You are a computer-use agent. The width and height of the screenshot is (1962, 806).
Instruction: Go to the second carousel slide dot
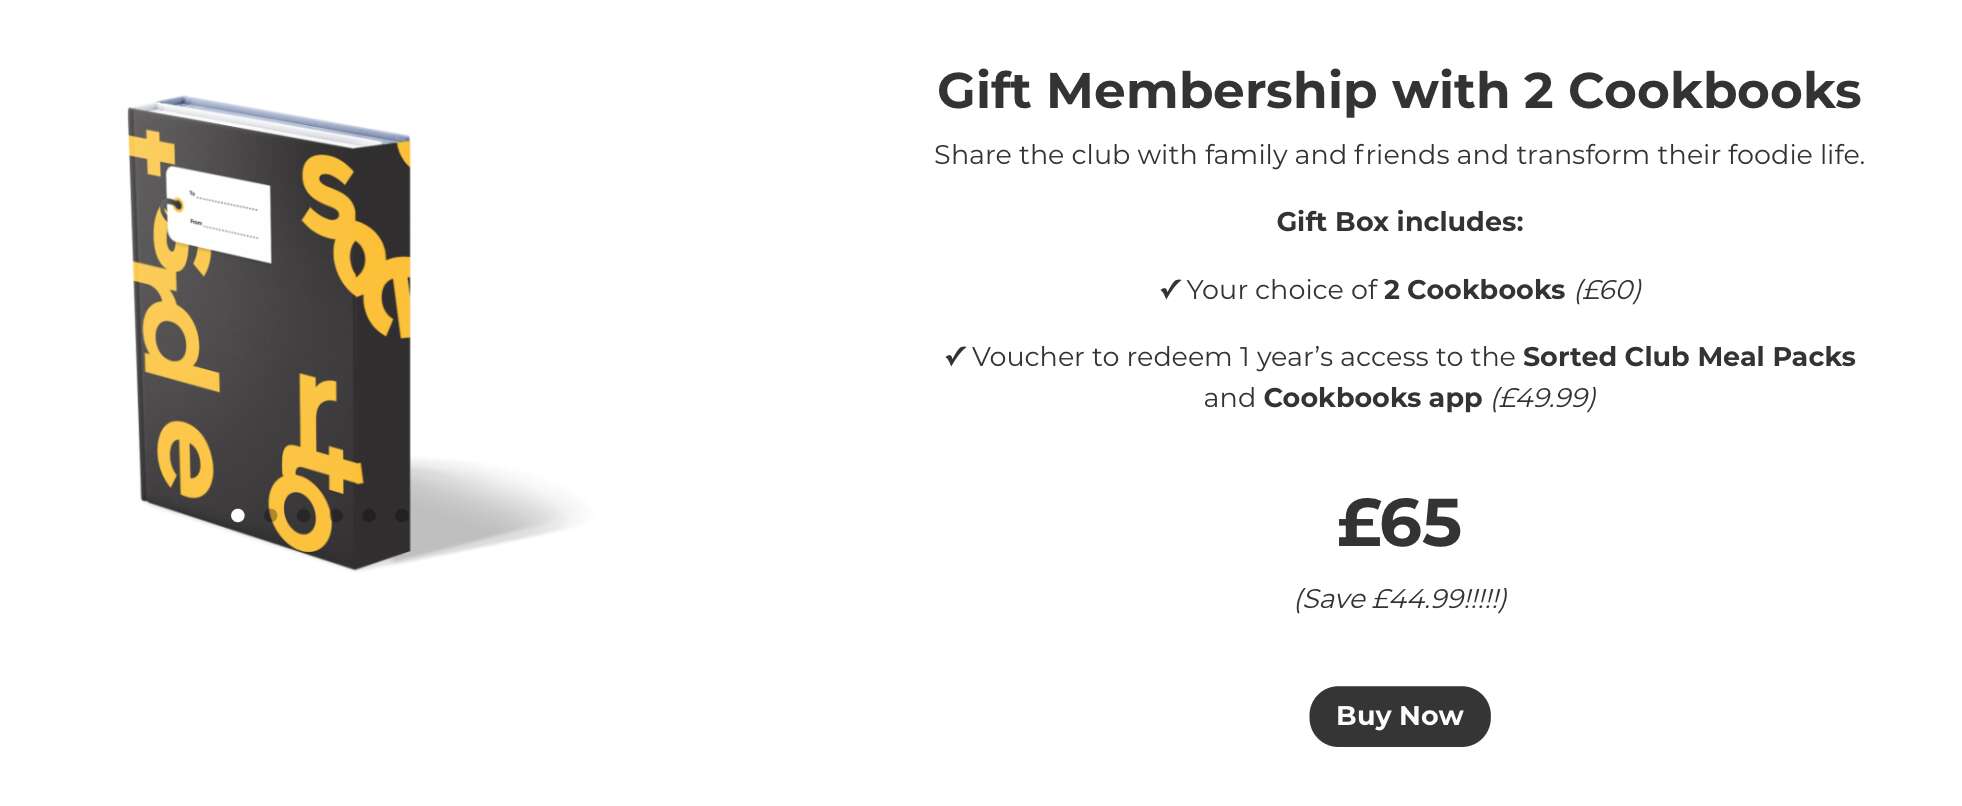[x=270, y=515]
